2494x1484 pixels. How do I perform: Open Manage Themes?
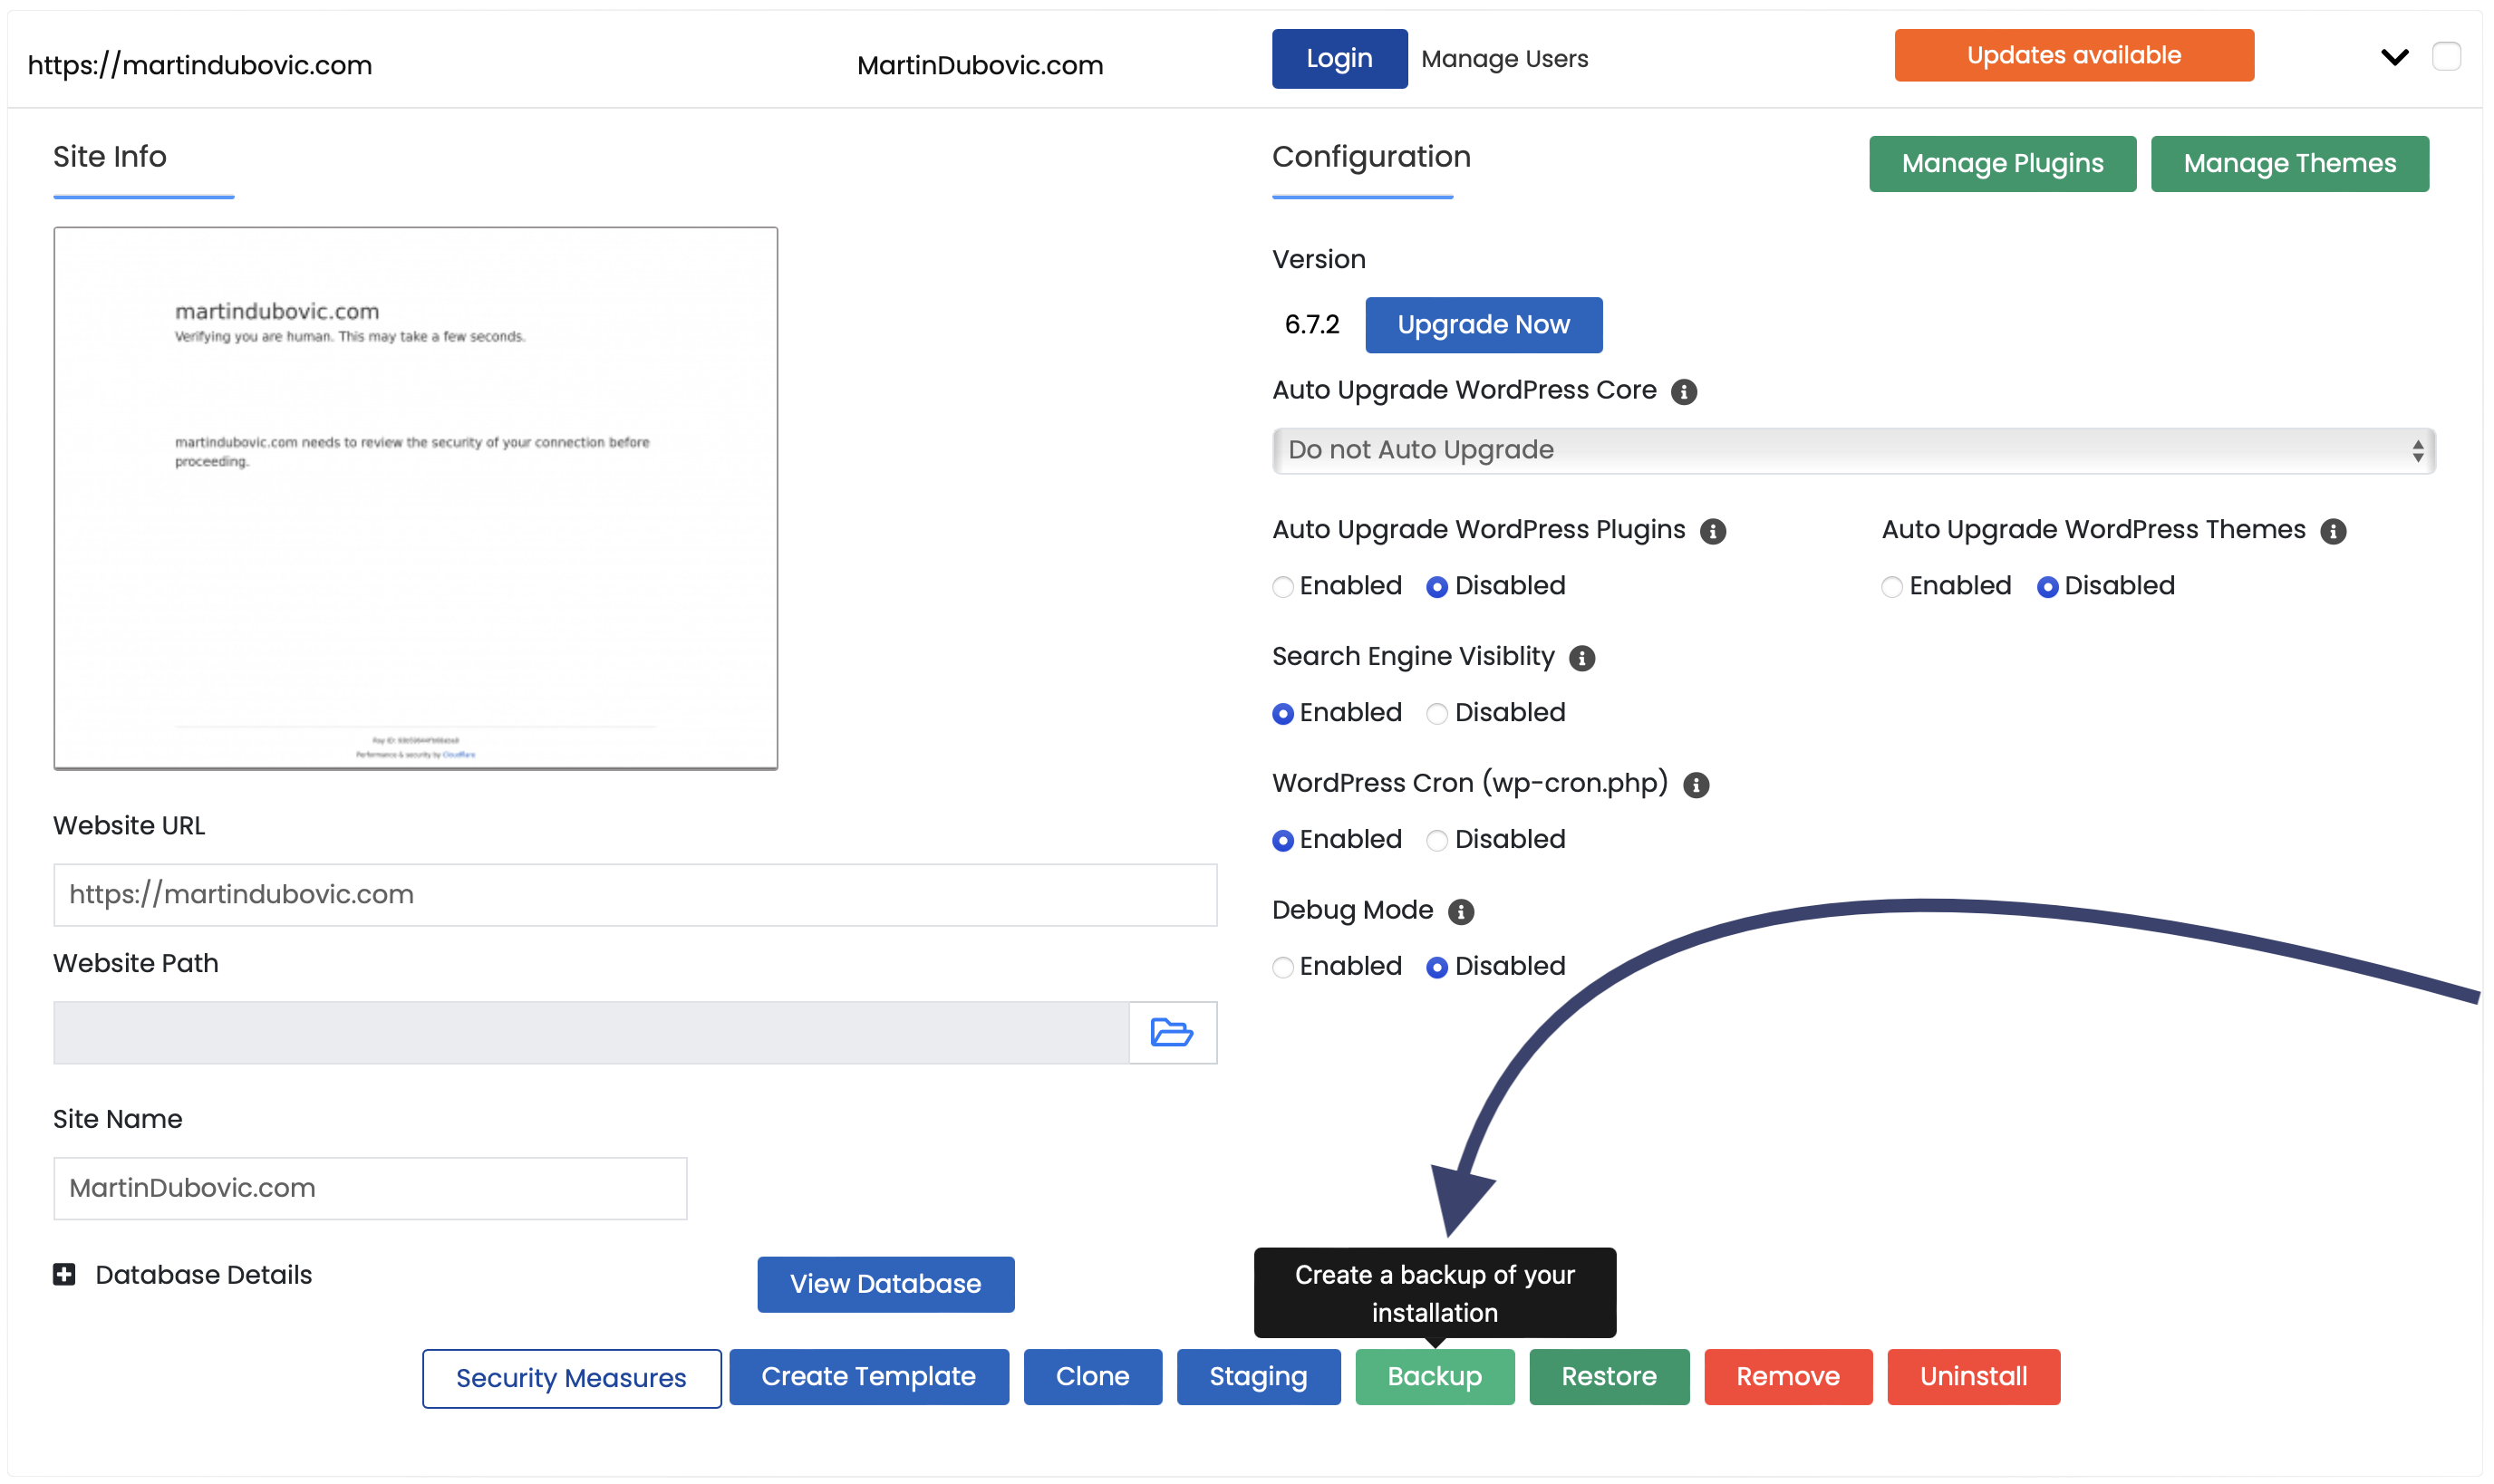pyautogui.click(x=2289, y=164)
